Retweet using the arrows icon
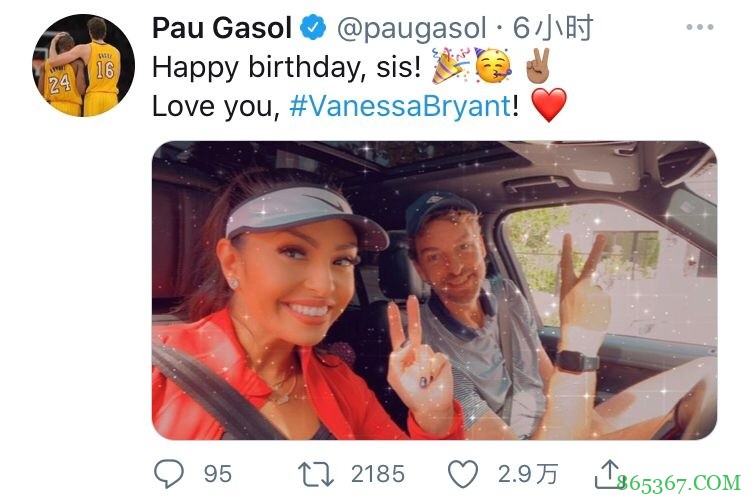This screenshot has width=750, height=498. [x=316, y=474]
